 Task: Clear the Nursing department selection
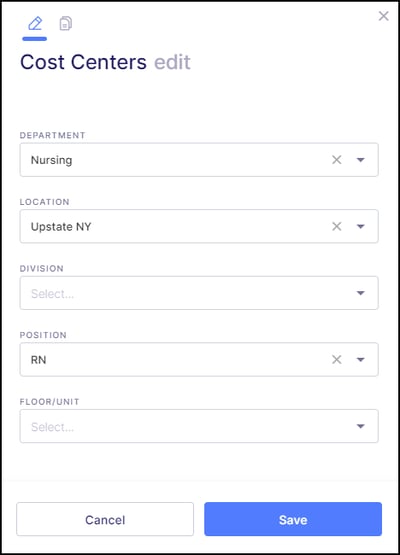(x=337, y=160)
